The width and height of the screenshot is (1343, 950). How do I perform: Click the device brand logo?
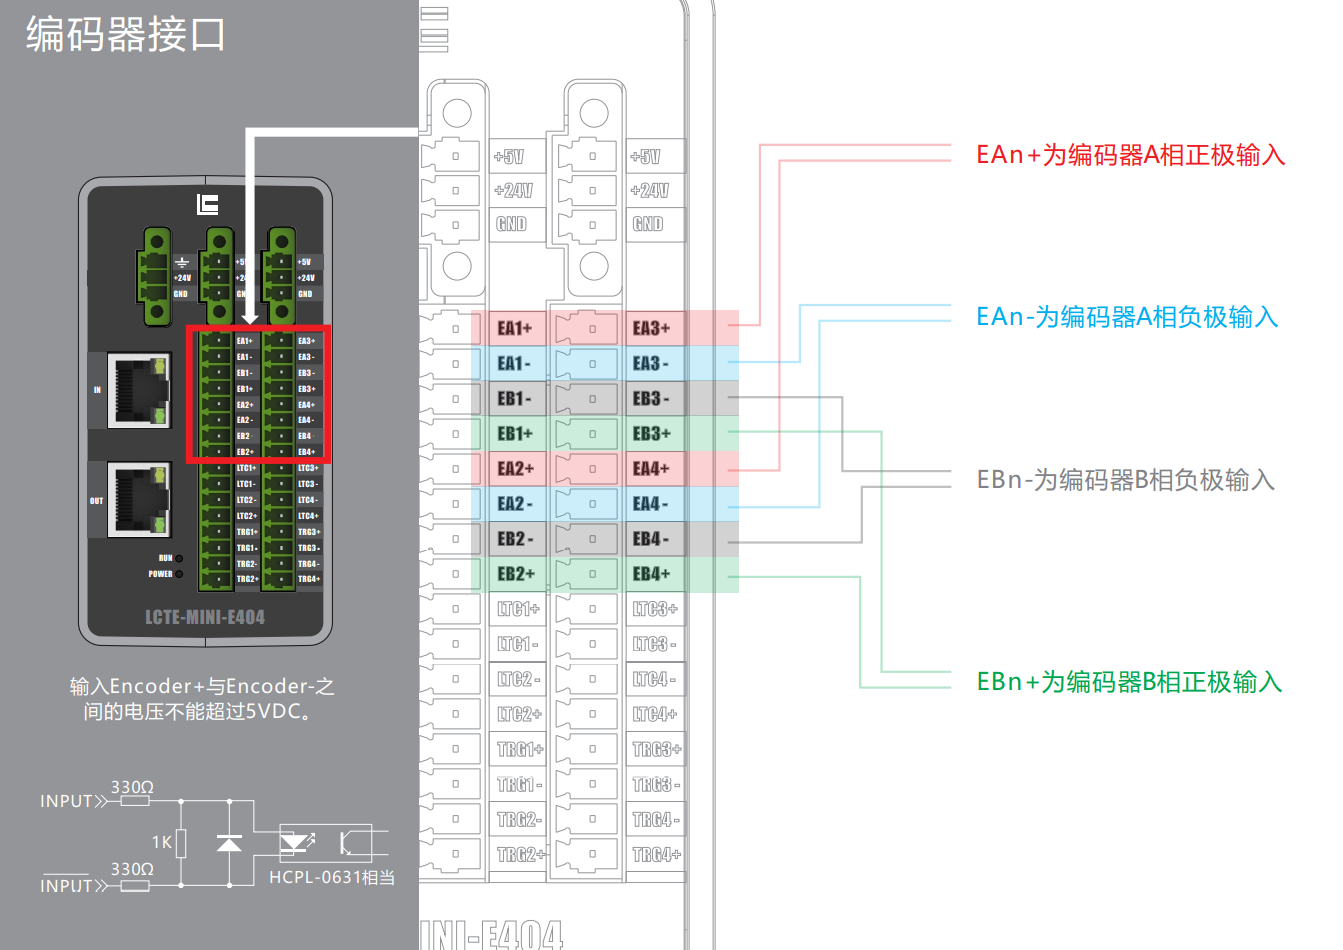click(207, 204)
